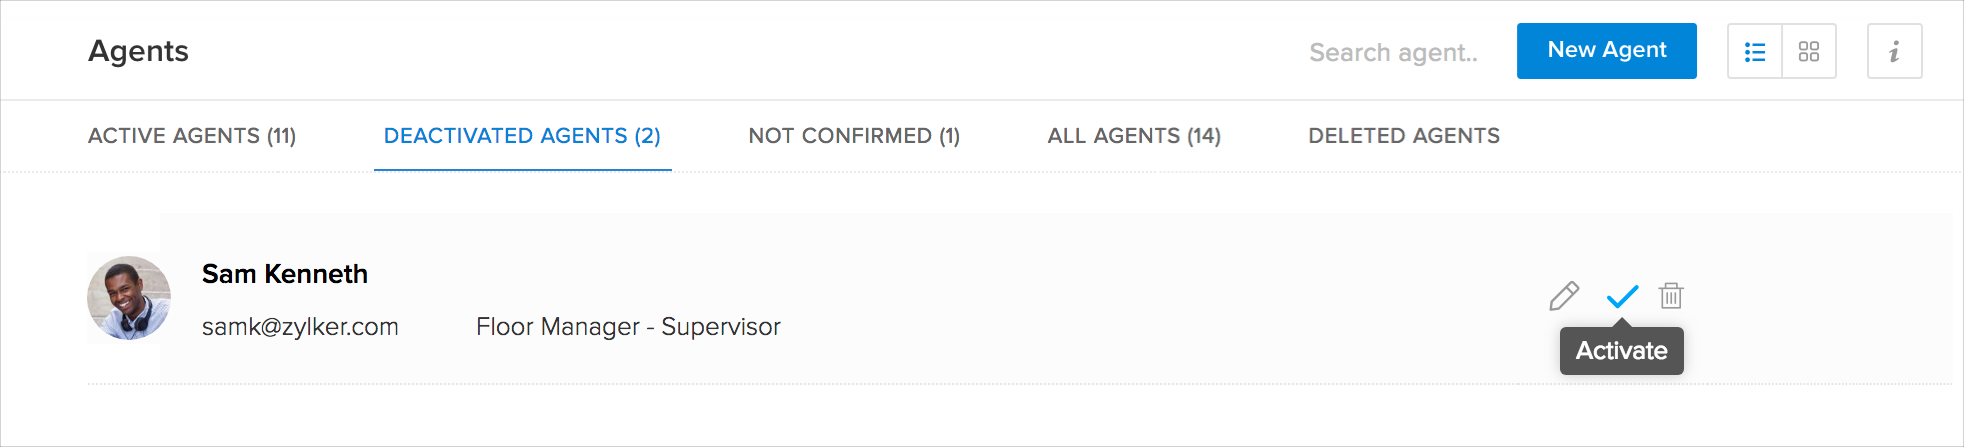Switch to list view layout
Screen dimensions: 1964x447
click(x=1755, y=52)
